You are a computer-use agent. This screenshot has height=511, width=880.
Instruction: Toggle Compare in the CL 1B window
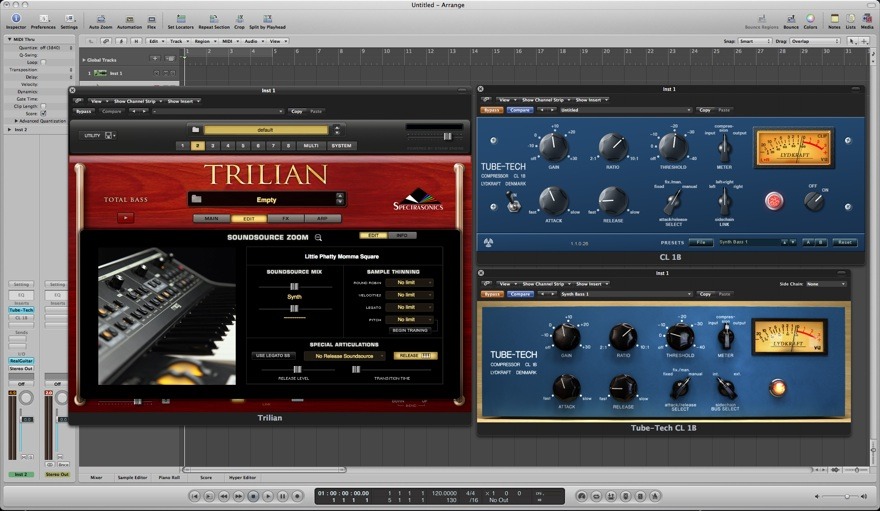(520, 110)
